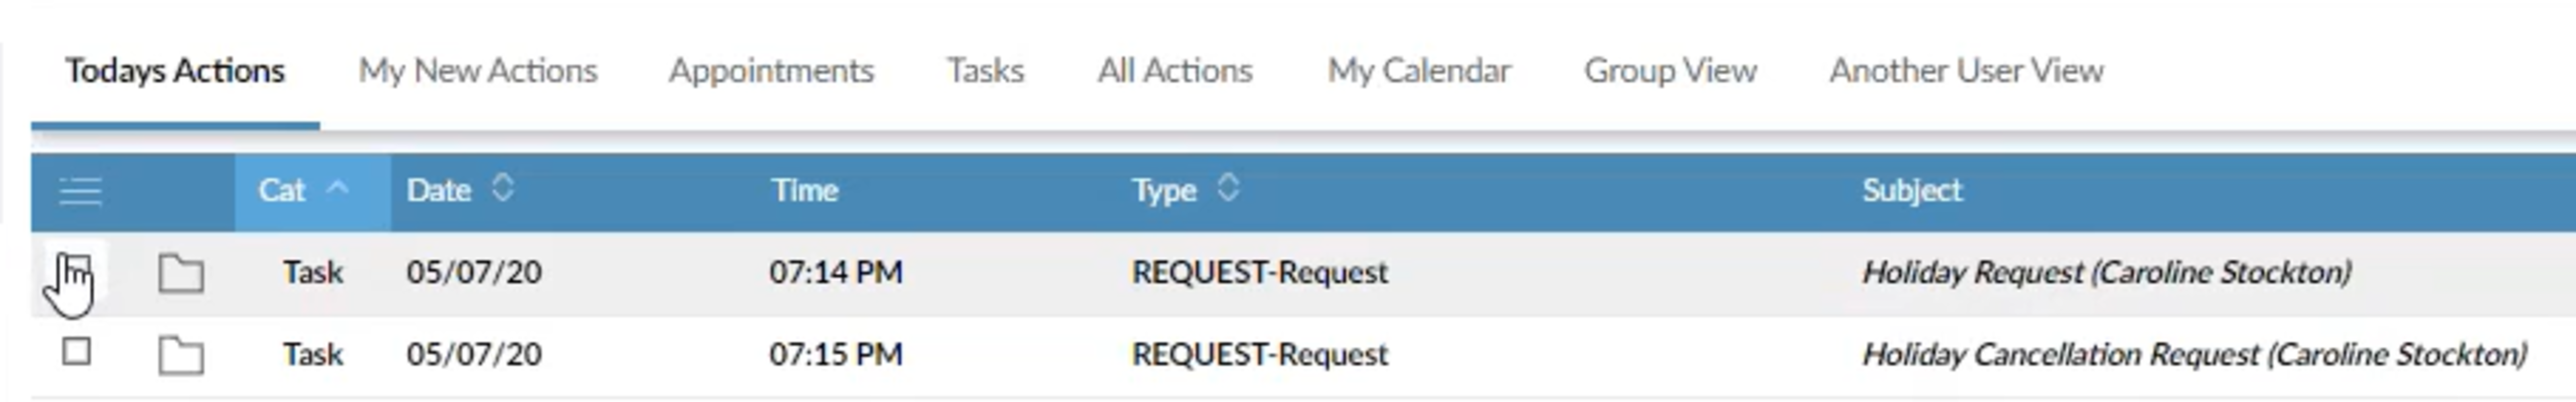The width and height of the screenshot is (2576, 402).
Task: Select the Todays Actions tab
Action: pyautogui.click(x=175, y=70)
